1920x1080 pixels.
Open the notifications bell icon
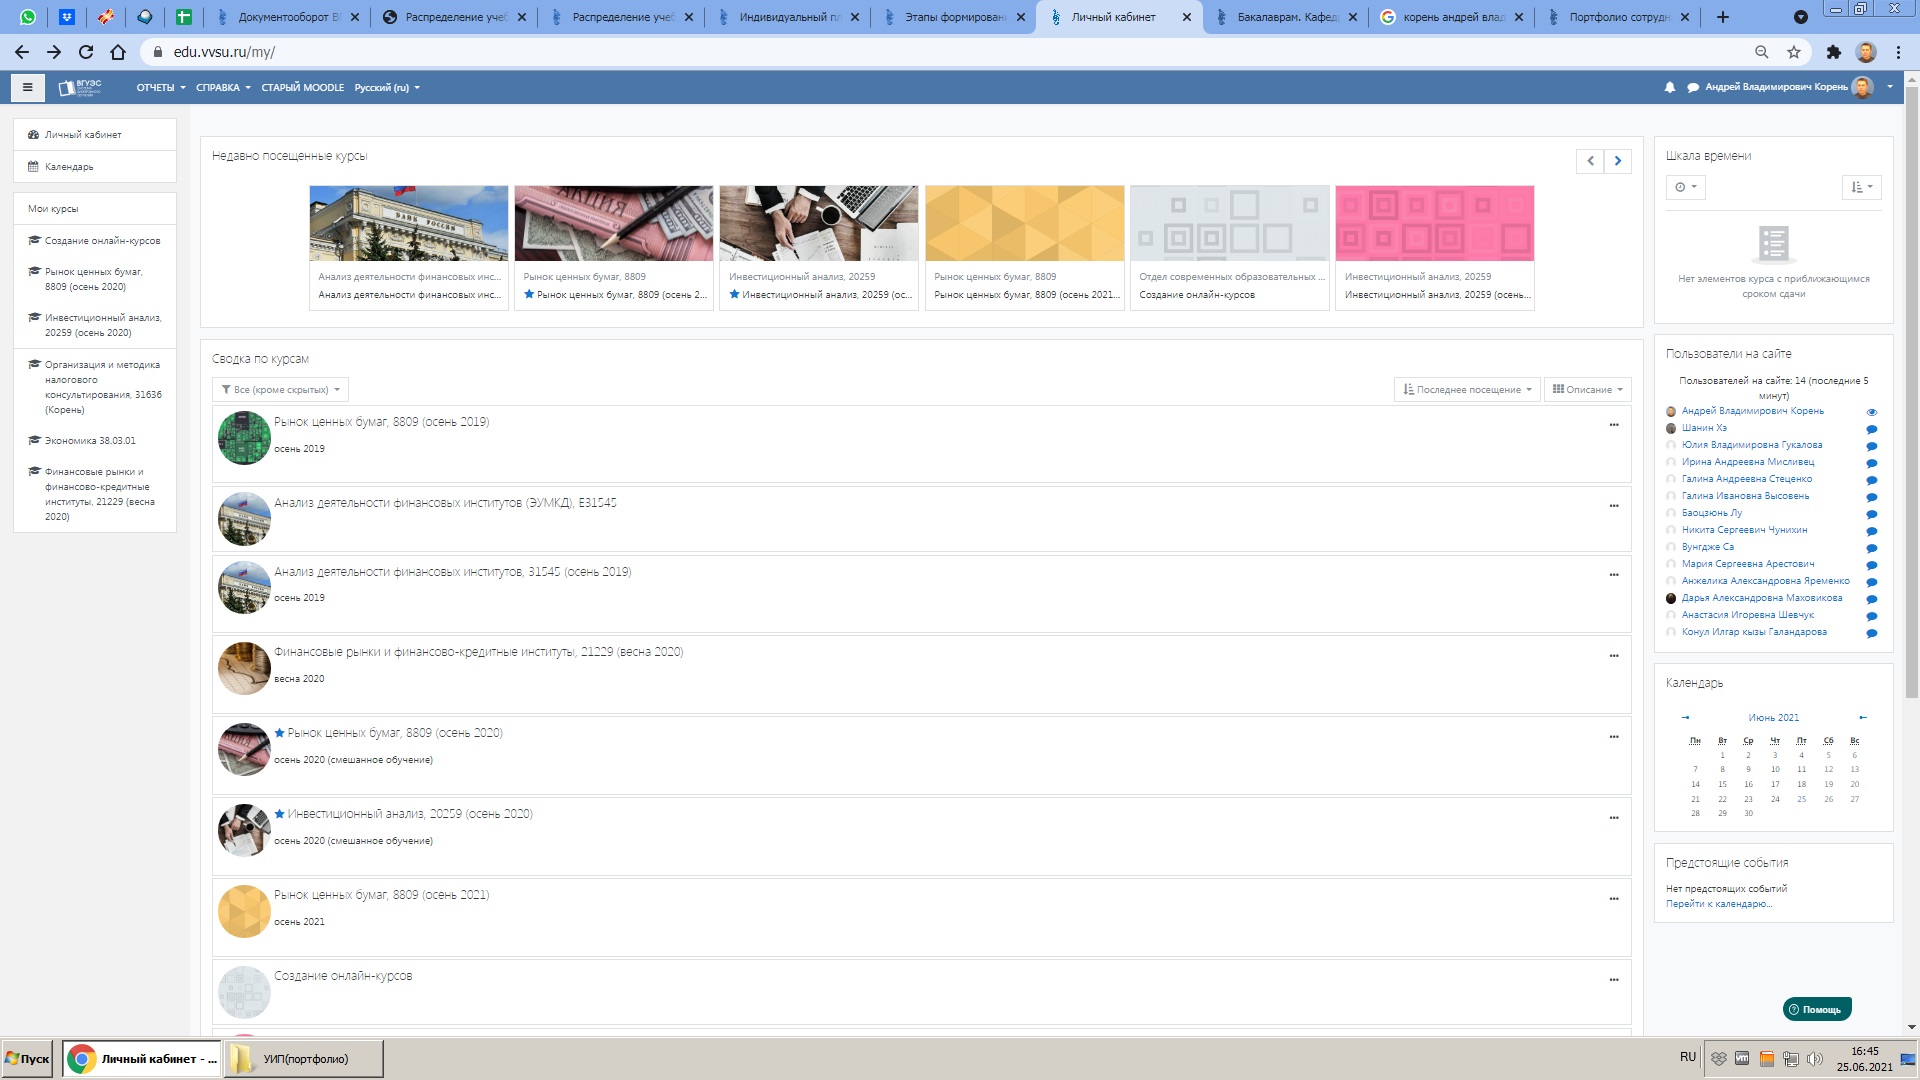(1670, 87)
